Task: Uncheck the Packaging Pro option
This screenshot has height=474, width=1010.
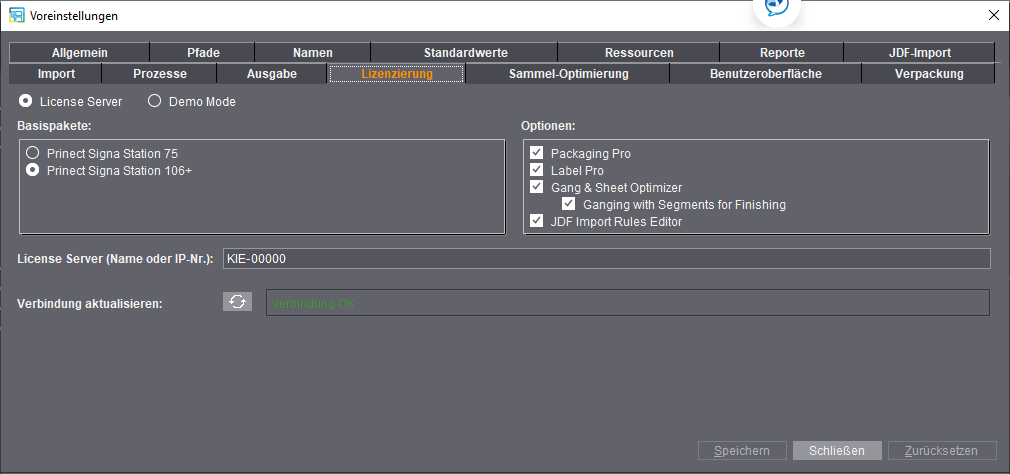Action: pos(537,153)
